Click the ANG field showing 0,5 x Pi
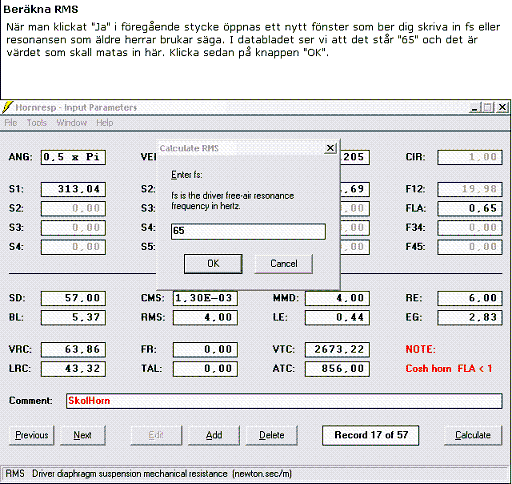Image resolution: width=512 pixels, height=484 pixels. tap(73, 157)
